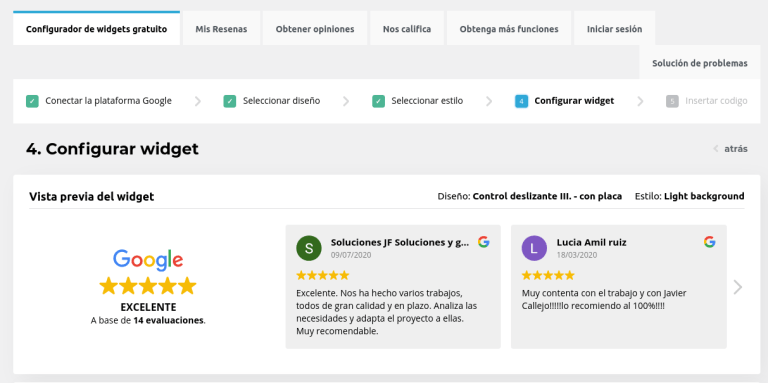Screen dimensions: 768x383
Task: Click the review date 18/03/2020
Action: pyautogui.click(x=577, y=255)
